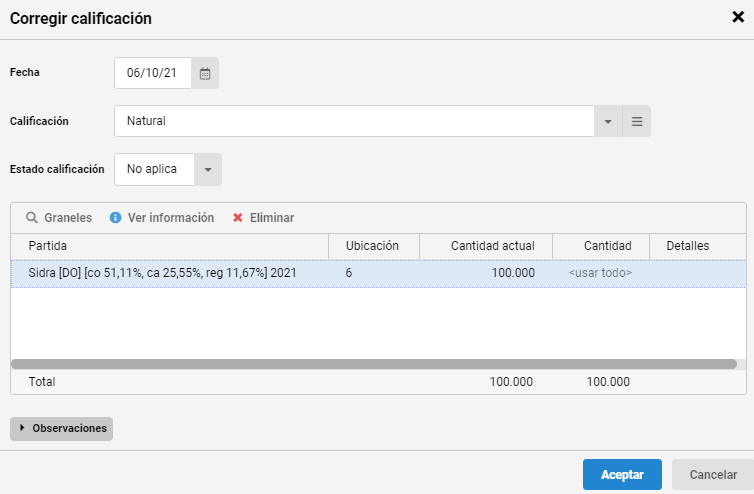754x494 pixels.
Task: Select the Sidra [DO] 2021 row
Action: 378,273
